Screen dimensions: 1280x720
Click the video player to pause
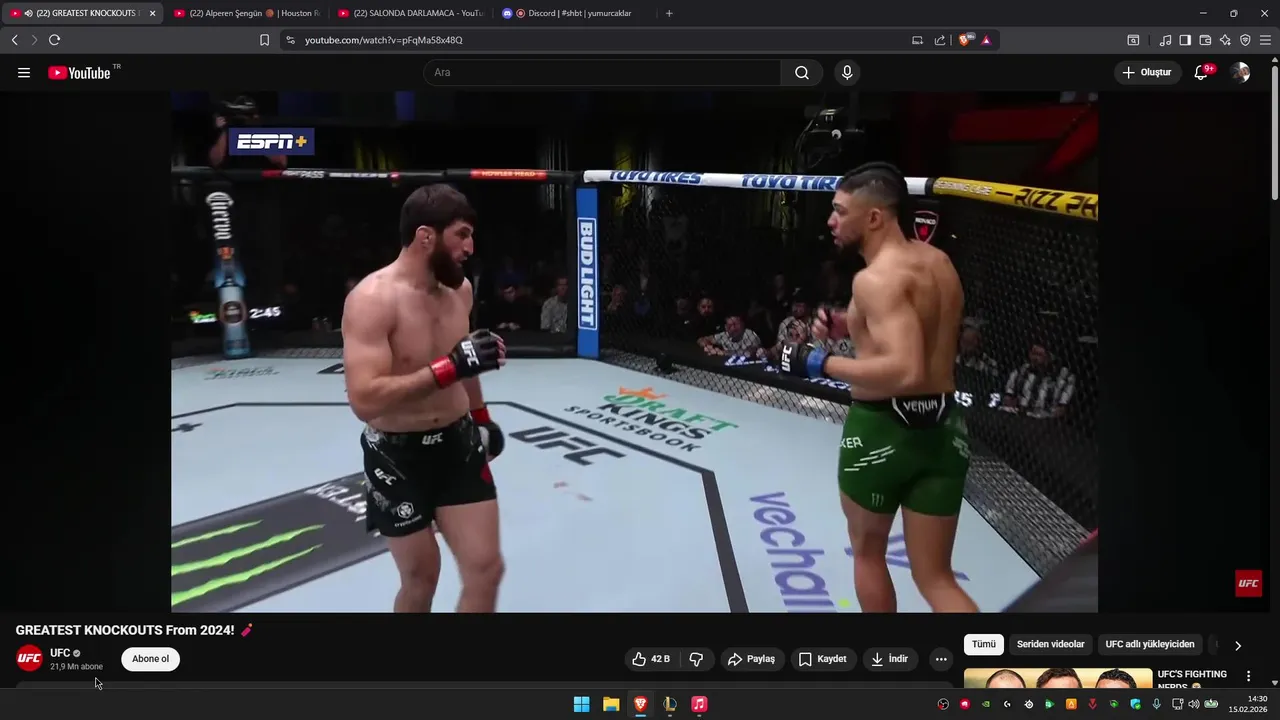(x=634, y=352)
